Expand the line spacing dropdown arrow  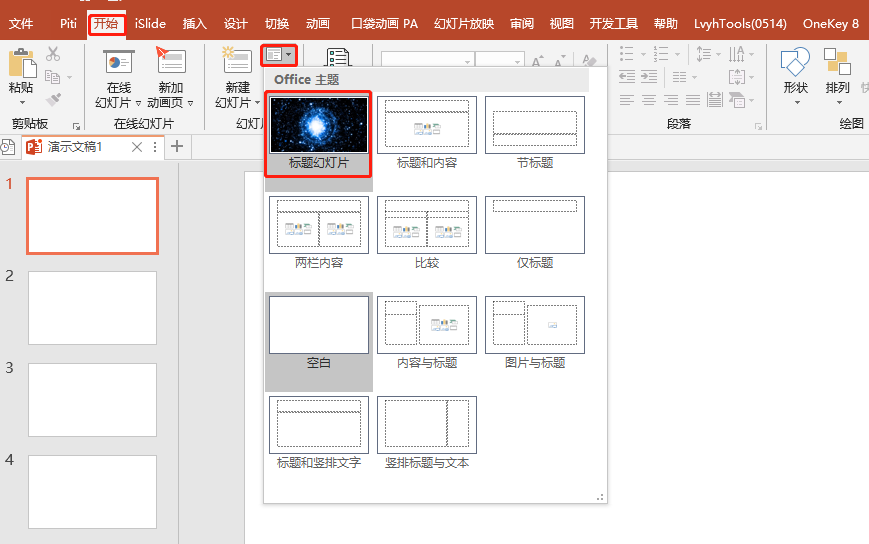pos(718,54)
